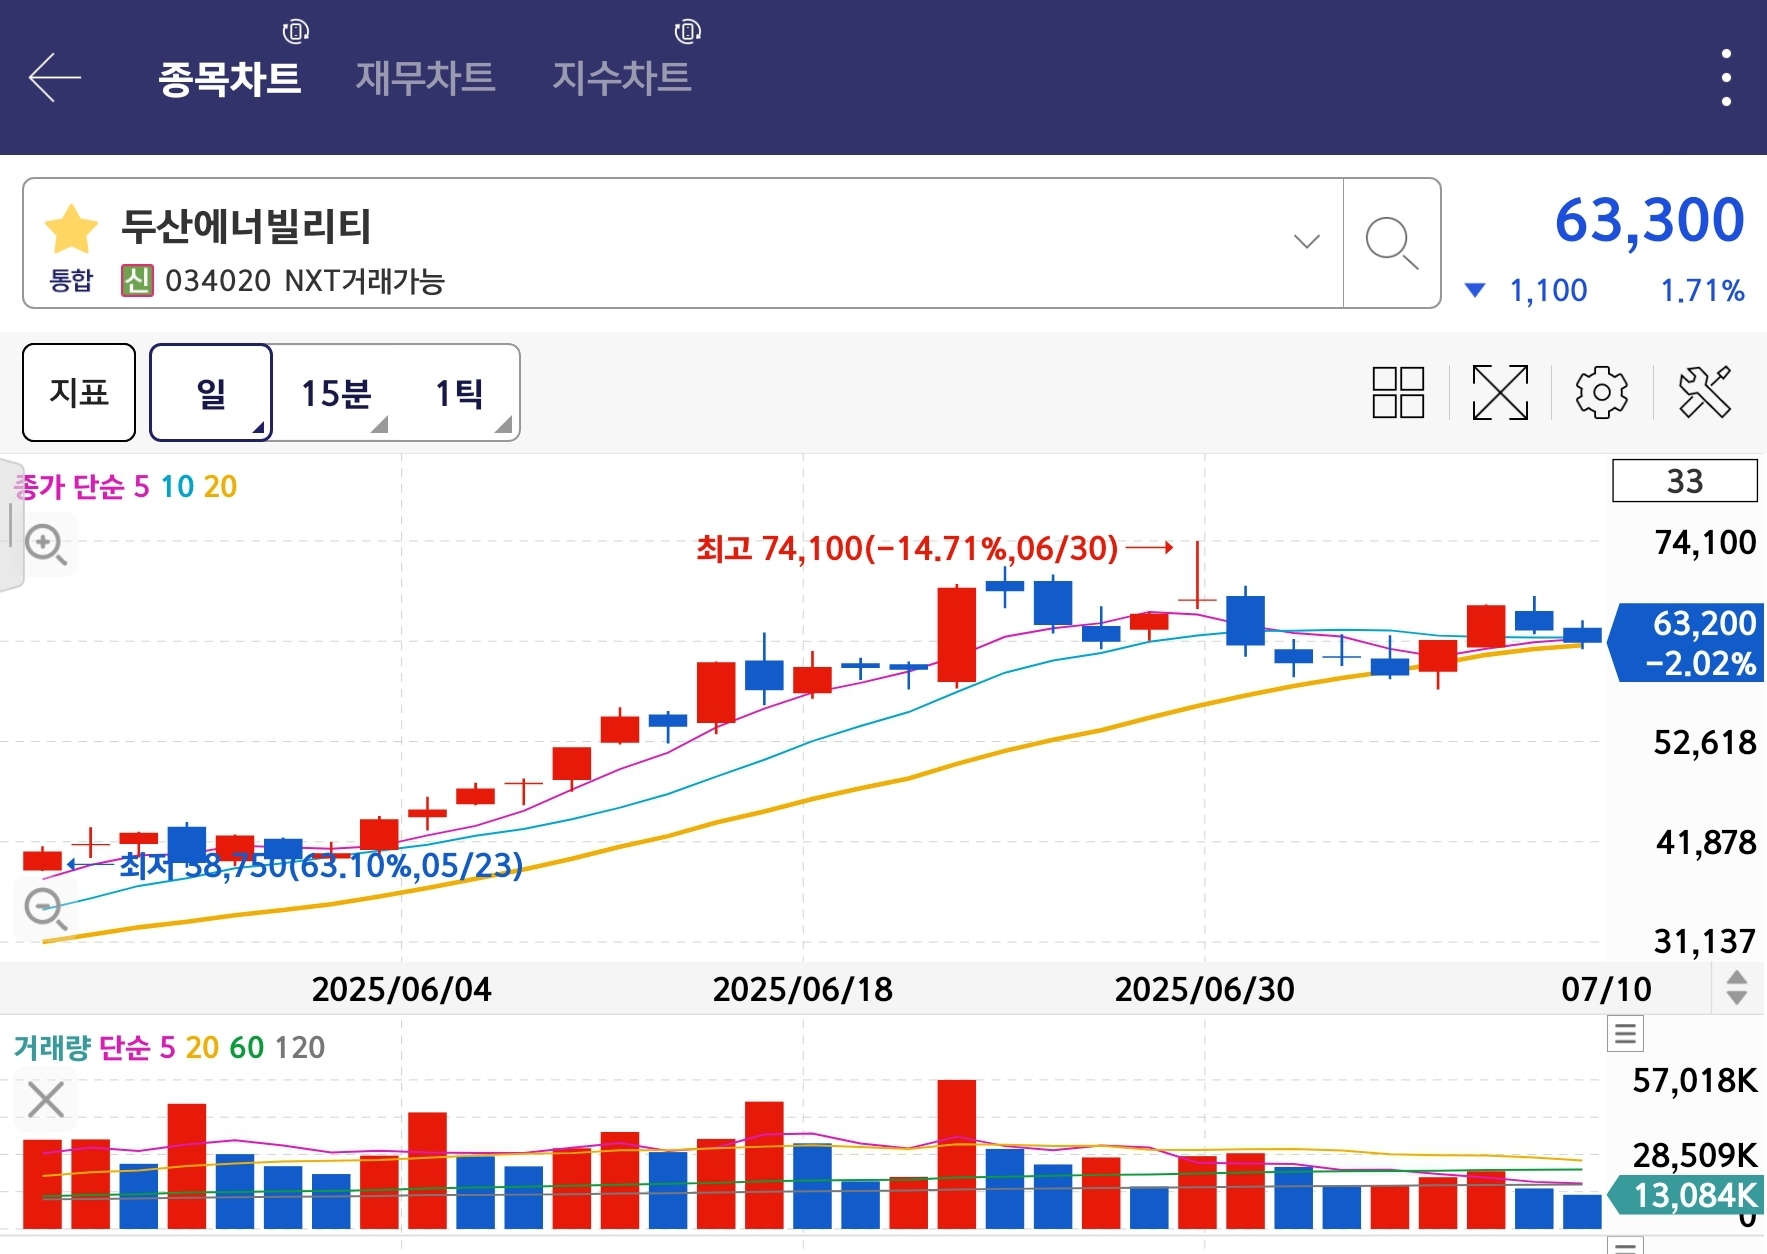
Task: Click the 통합 market label
Action: pos(71,281)
